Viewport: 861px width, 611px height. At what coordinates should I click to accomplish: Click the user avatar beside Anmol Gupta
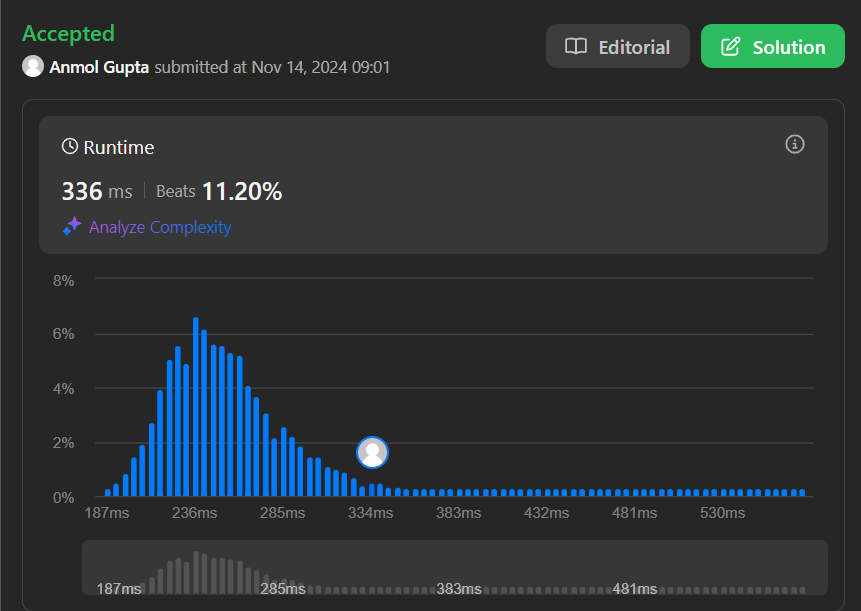[33, 66]
